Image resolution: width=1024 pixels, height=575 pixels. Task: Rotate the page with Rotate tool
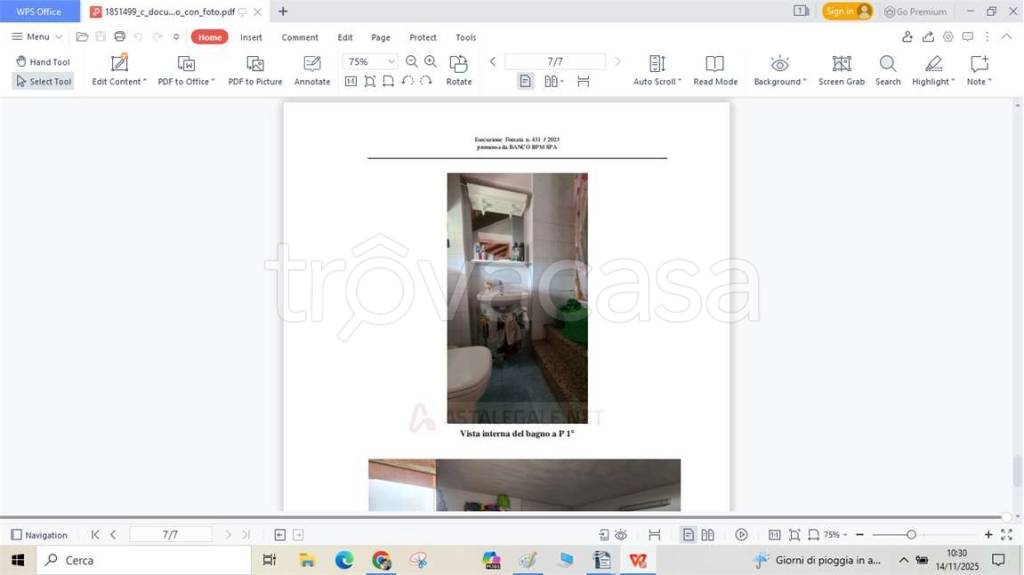pos(459,64)
